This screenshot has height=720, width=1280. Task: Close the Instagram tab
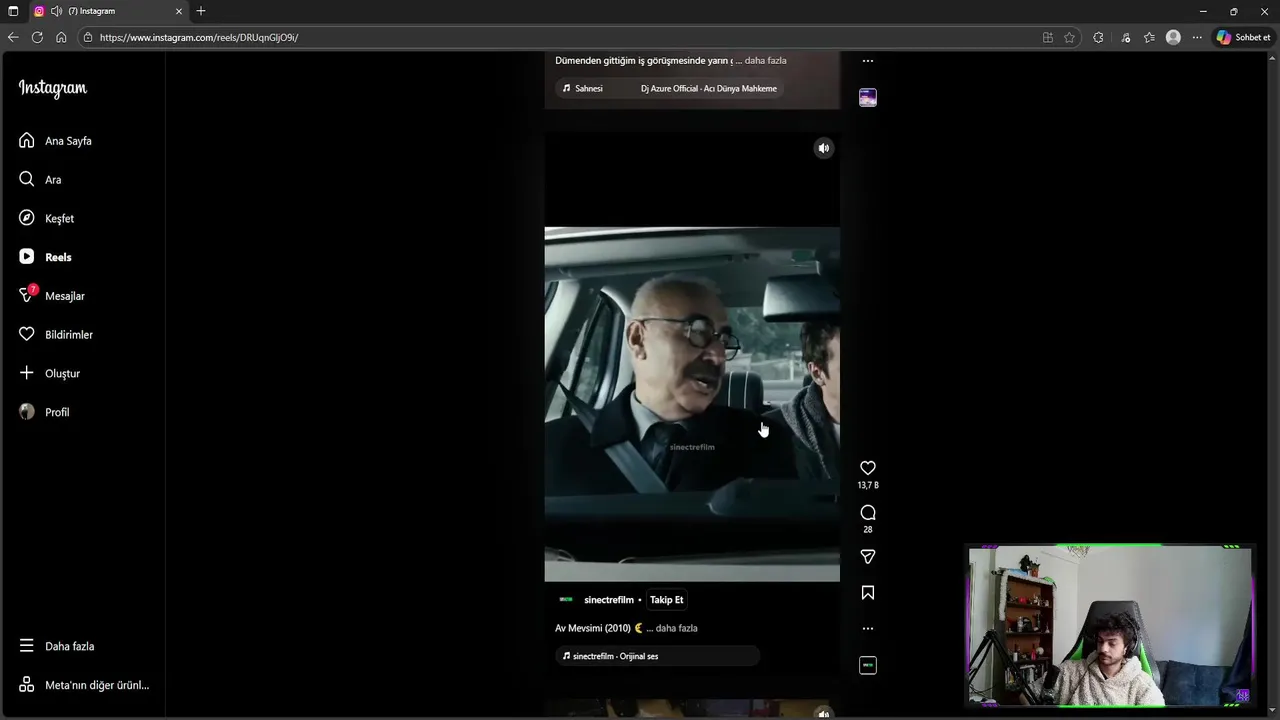[179, 11]
